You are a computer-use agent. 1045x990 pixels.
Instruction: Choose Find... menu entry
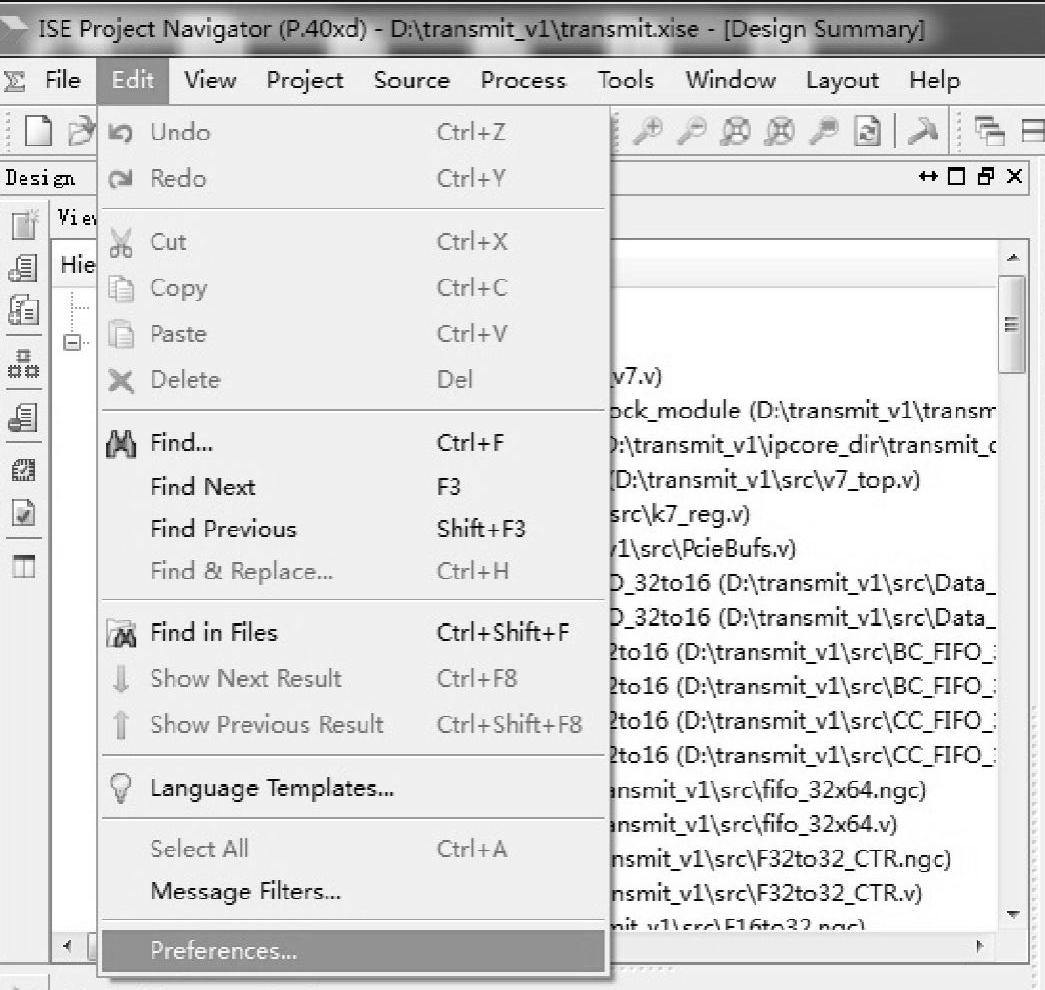tap(353, 443)
